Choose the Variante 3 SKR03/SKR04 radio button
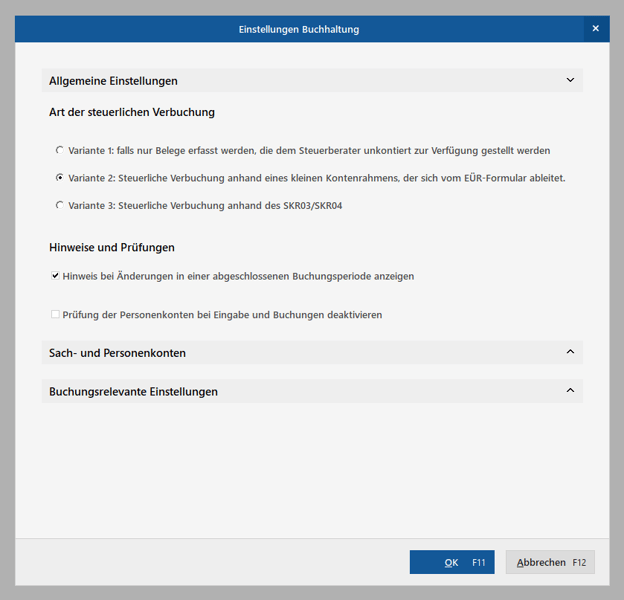Image resolution: width=624 pixels, height=600 pixels. [60, 205]
